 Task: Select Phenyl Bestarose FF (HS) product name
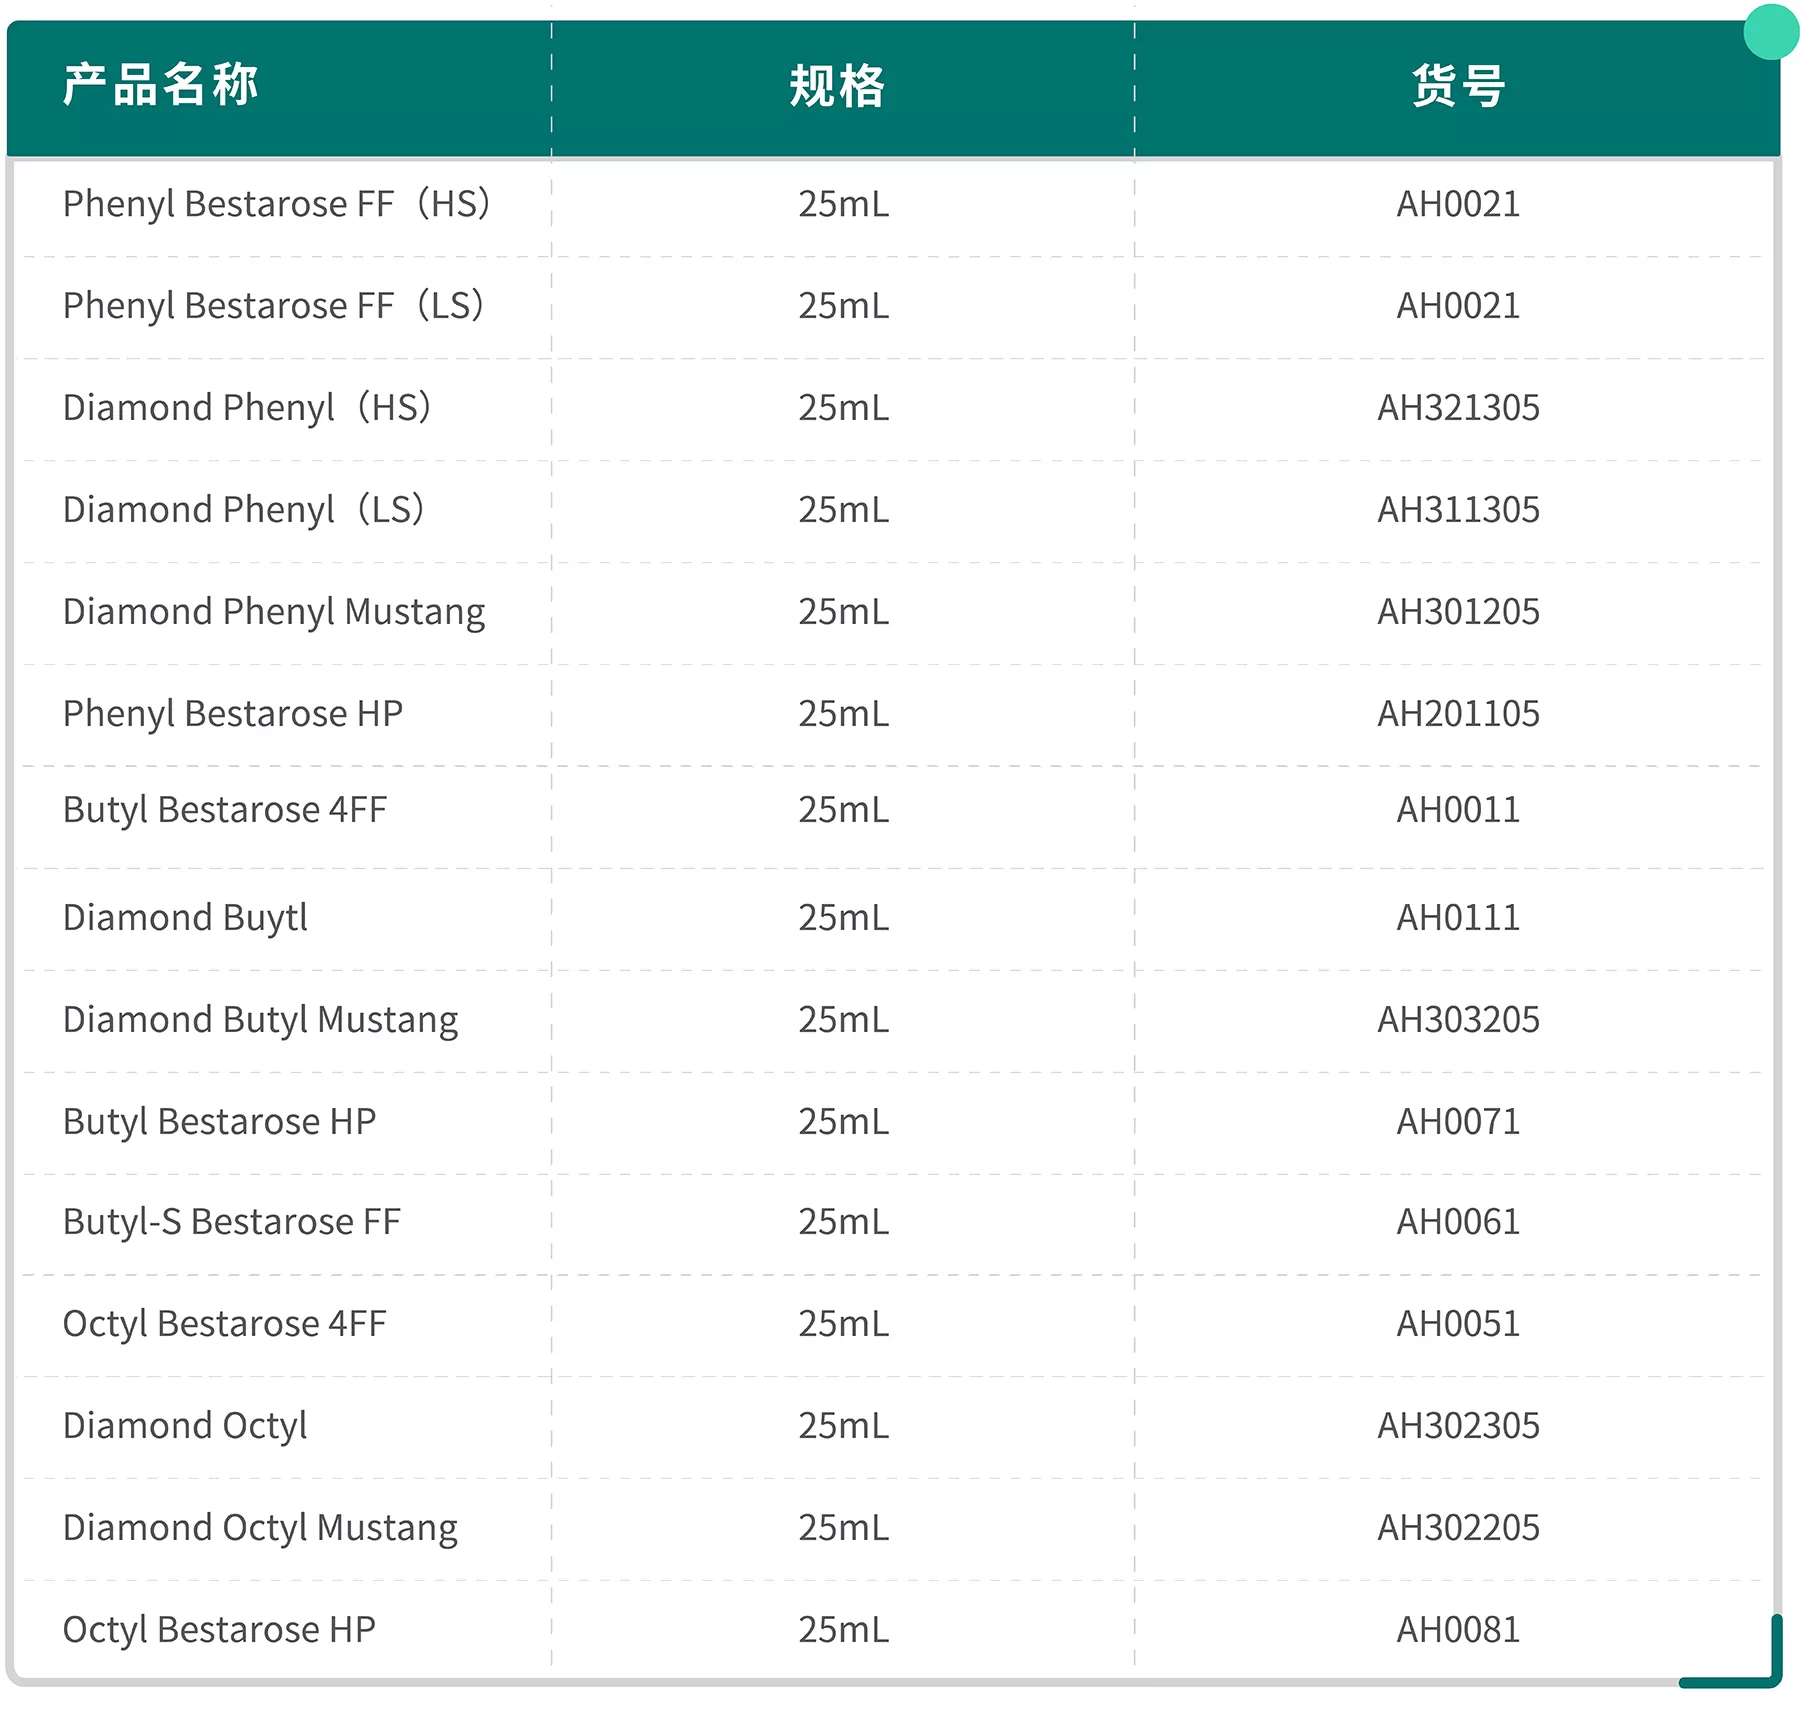point(277,204)
